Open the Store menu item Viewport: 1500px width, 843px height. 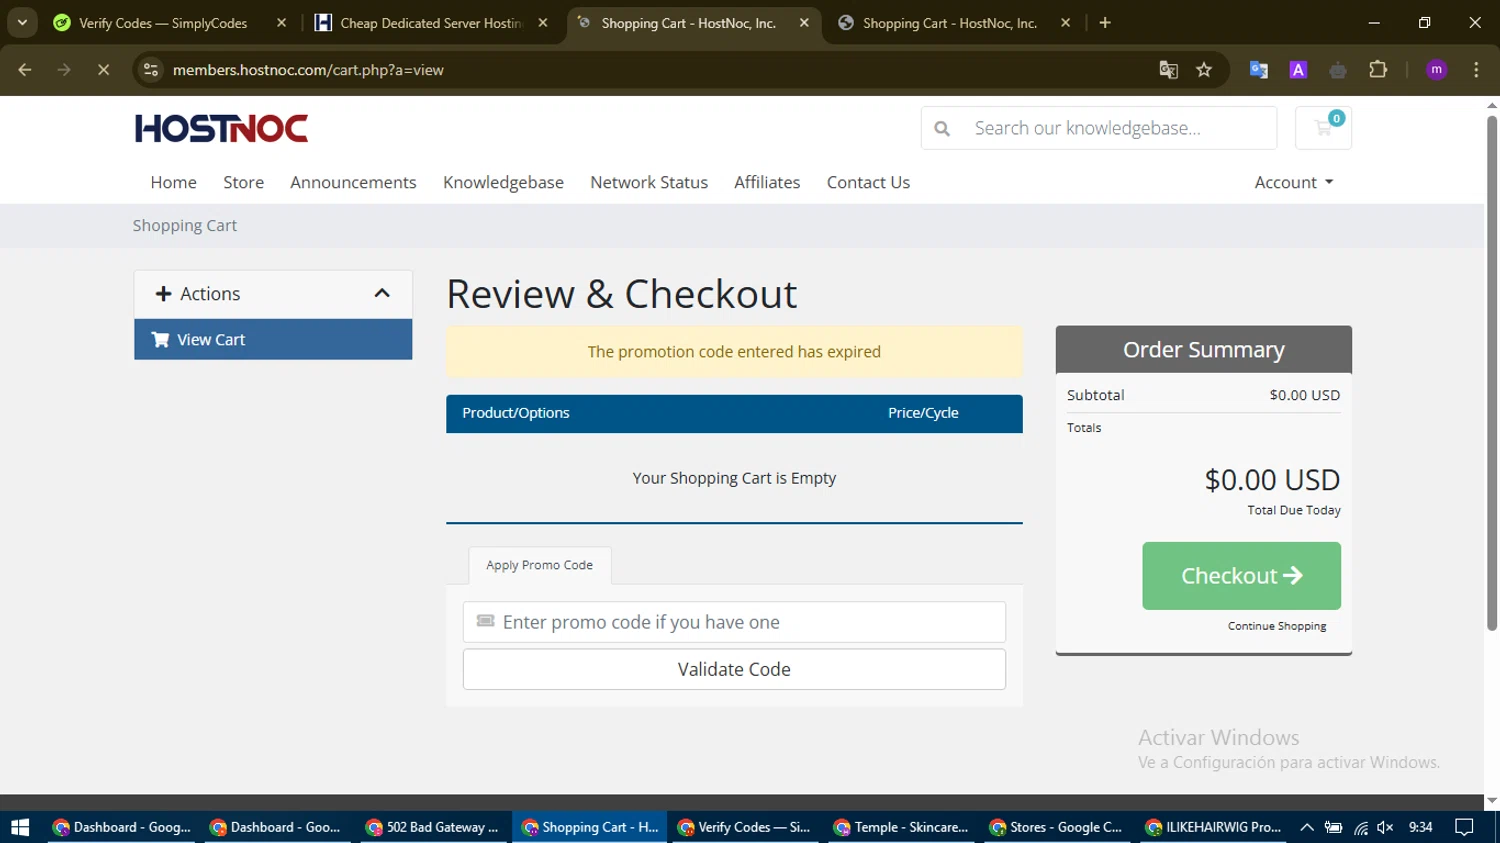[243, 182]
